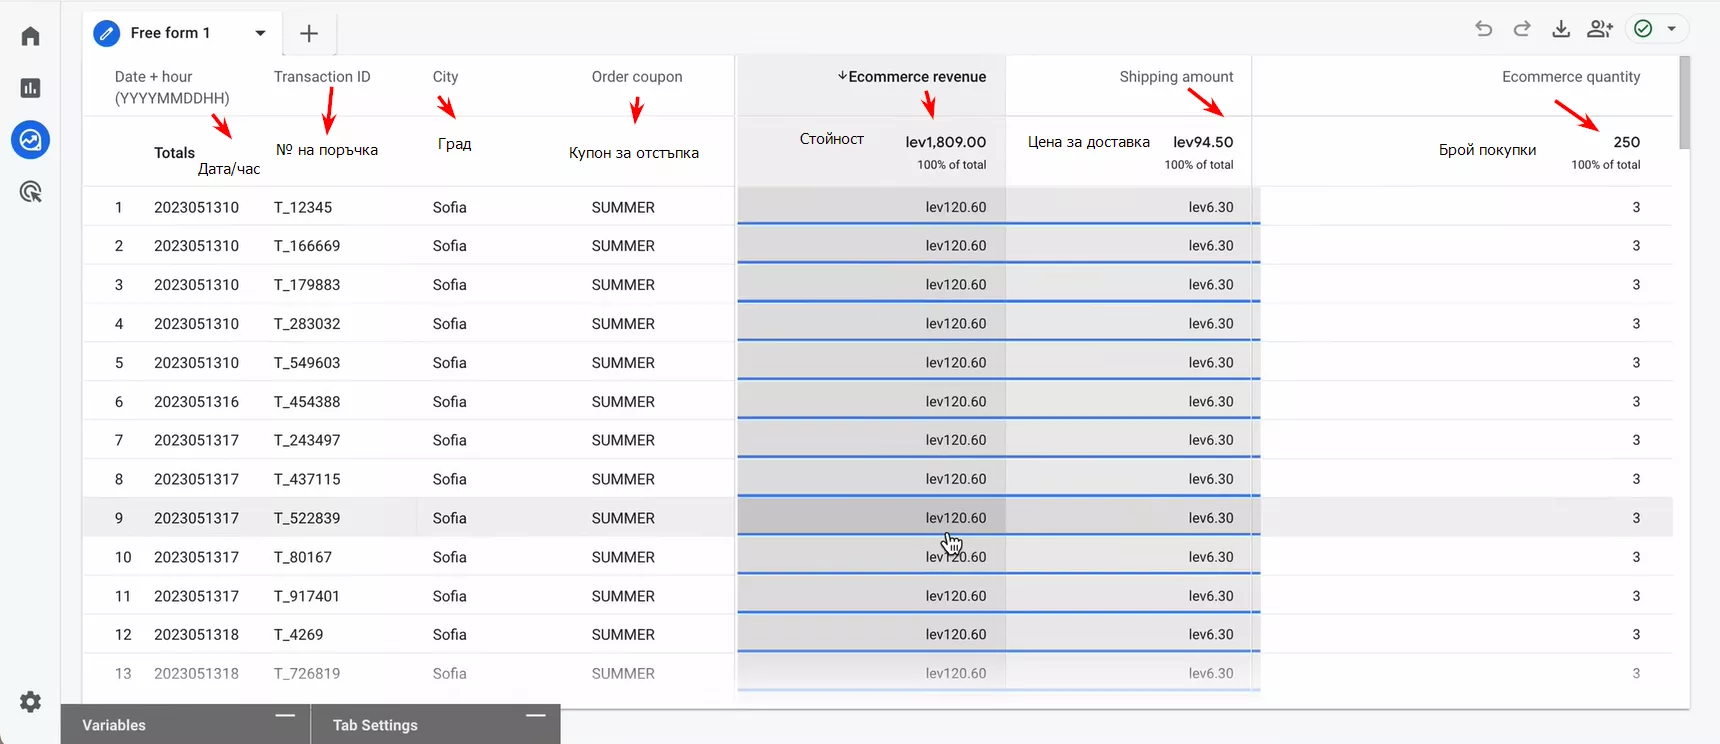The width and height of the screenshot is (1720, 744).
Task: Open the Tab Settings panel
Action: pyautogui.click(x=375, y=725)
